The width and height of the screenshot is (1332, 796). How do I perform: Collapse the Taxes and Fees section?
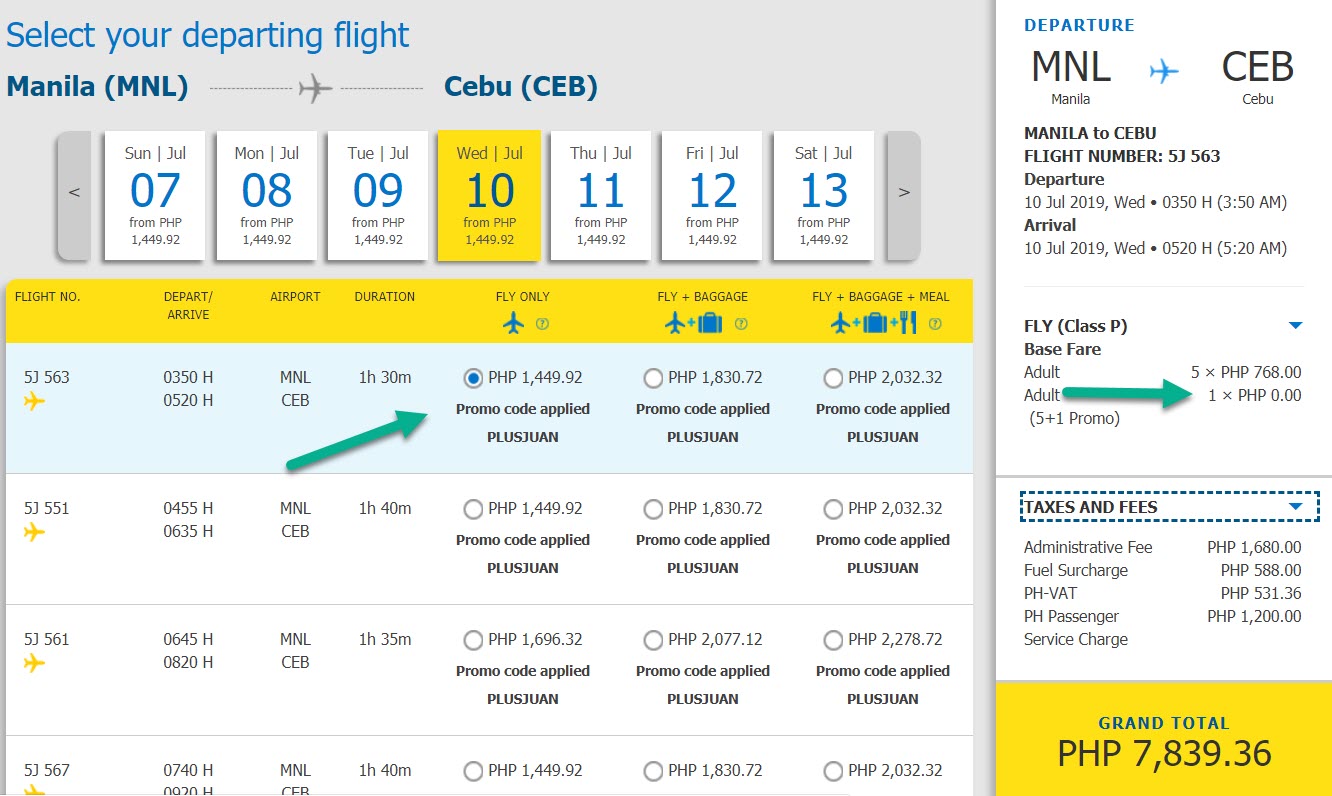1296,507
